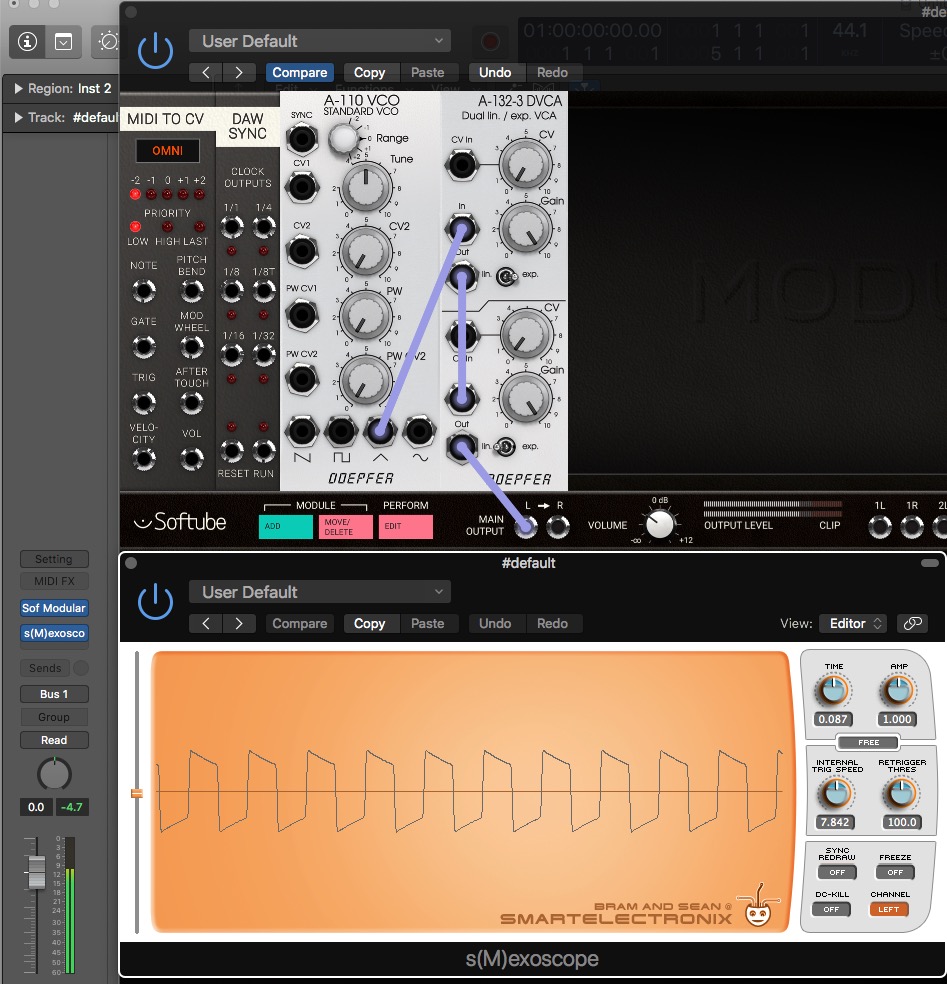
Task: Toggle the FREE trigger mode button
Action: click(869, 742)
